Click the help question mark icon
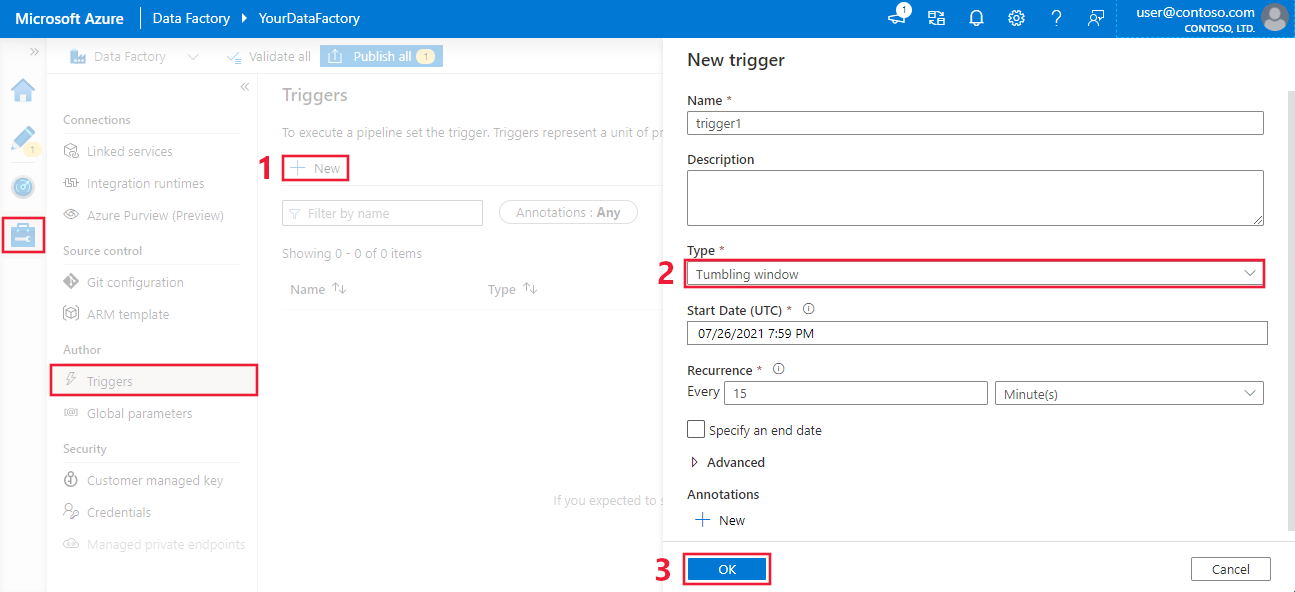Screen dimensions: 1295x592 tap(1056, 17)
